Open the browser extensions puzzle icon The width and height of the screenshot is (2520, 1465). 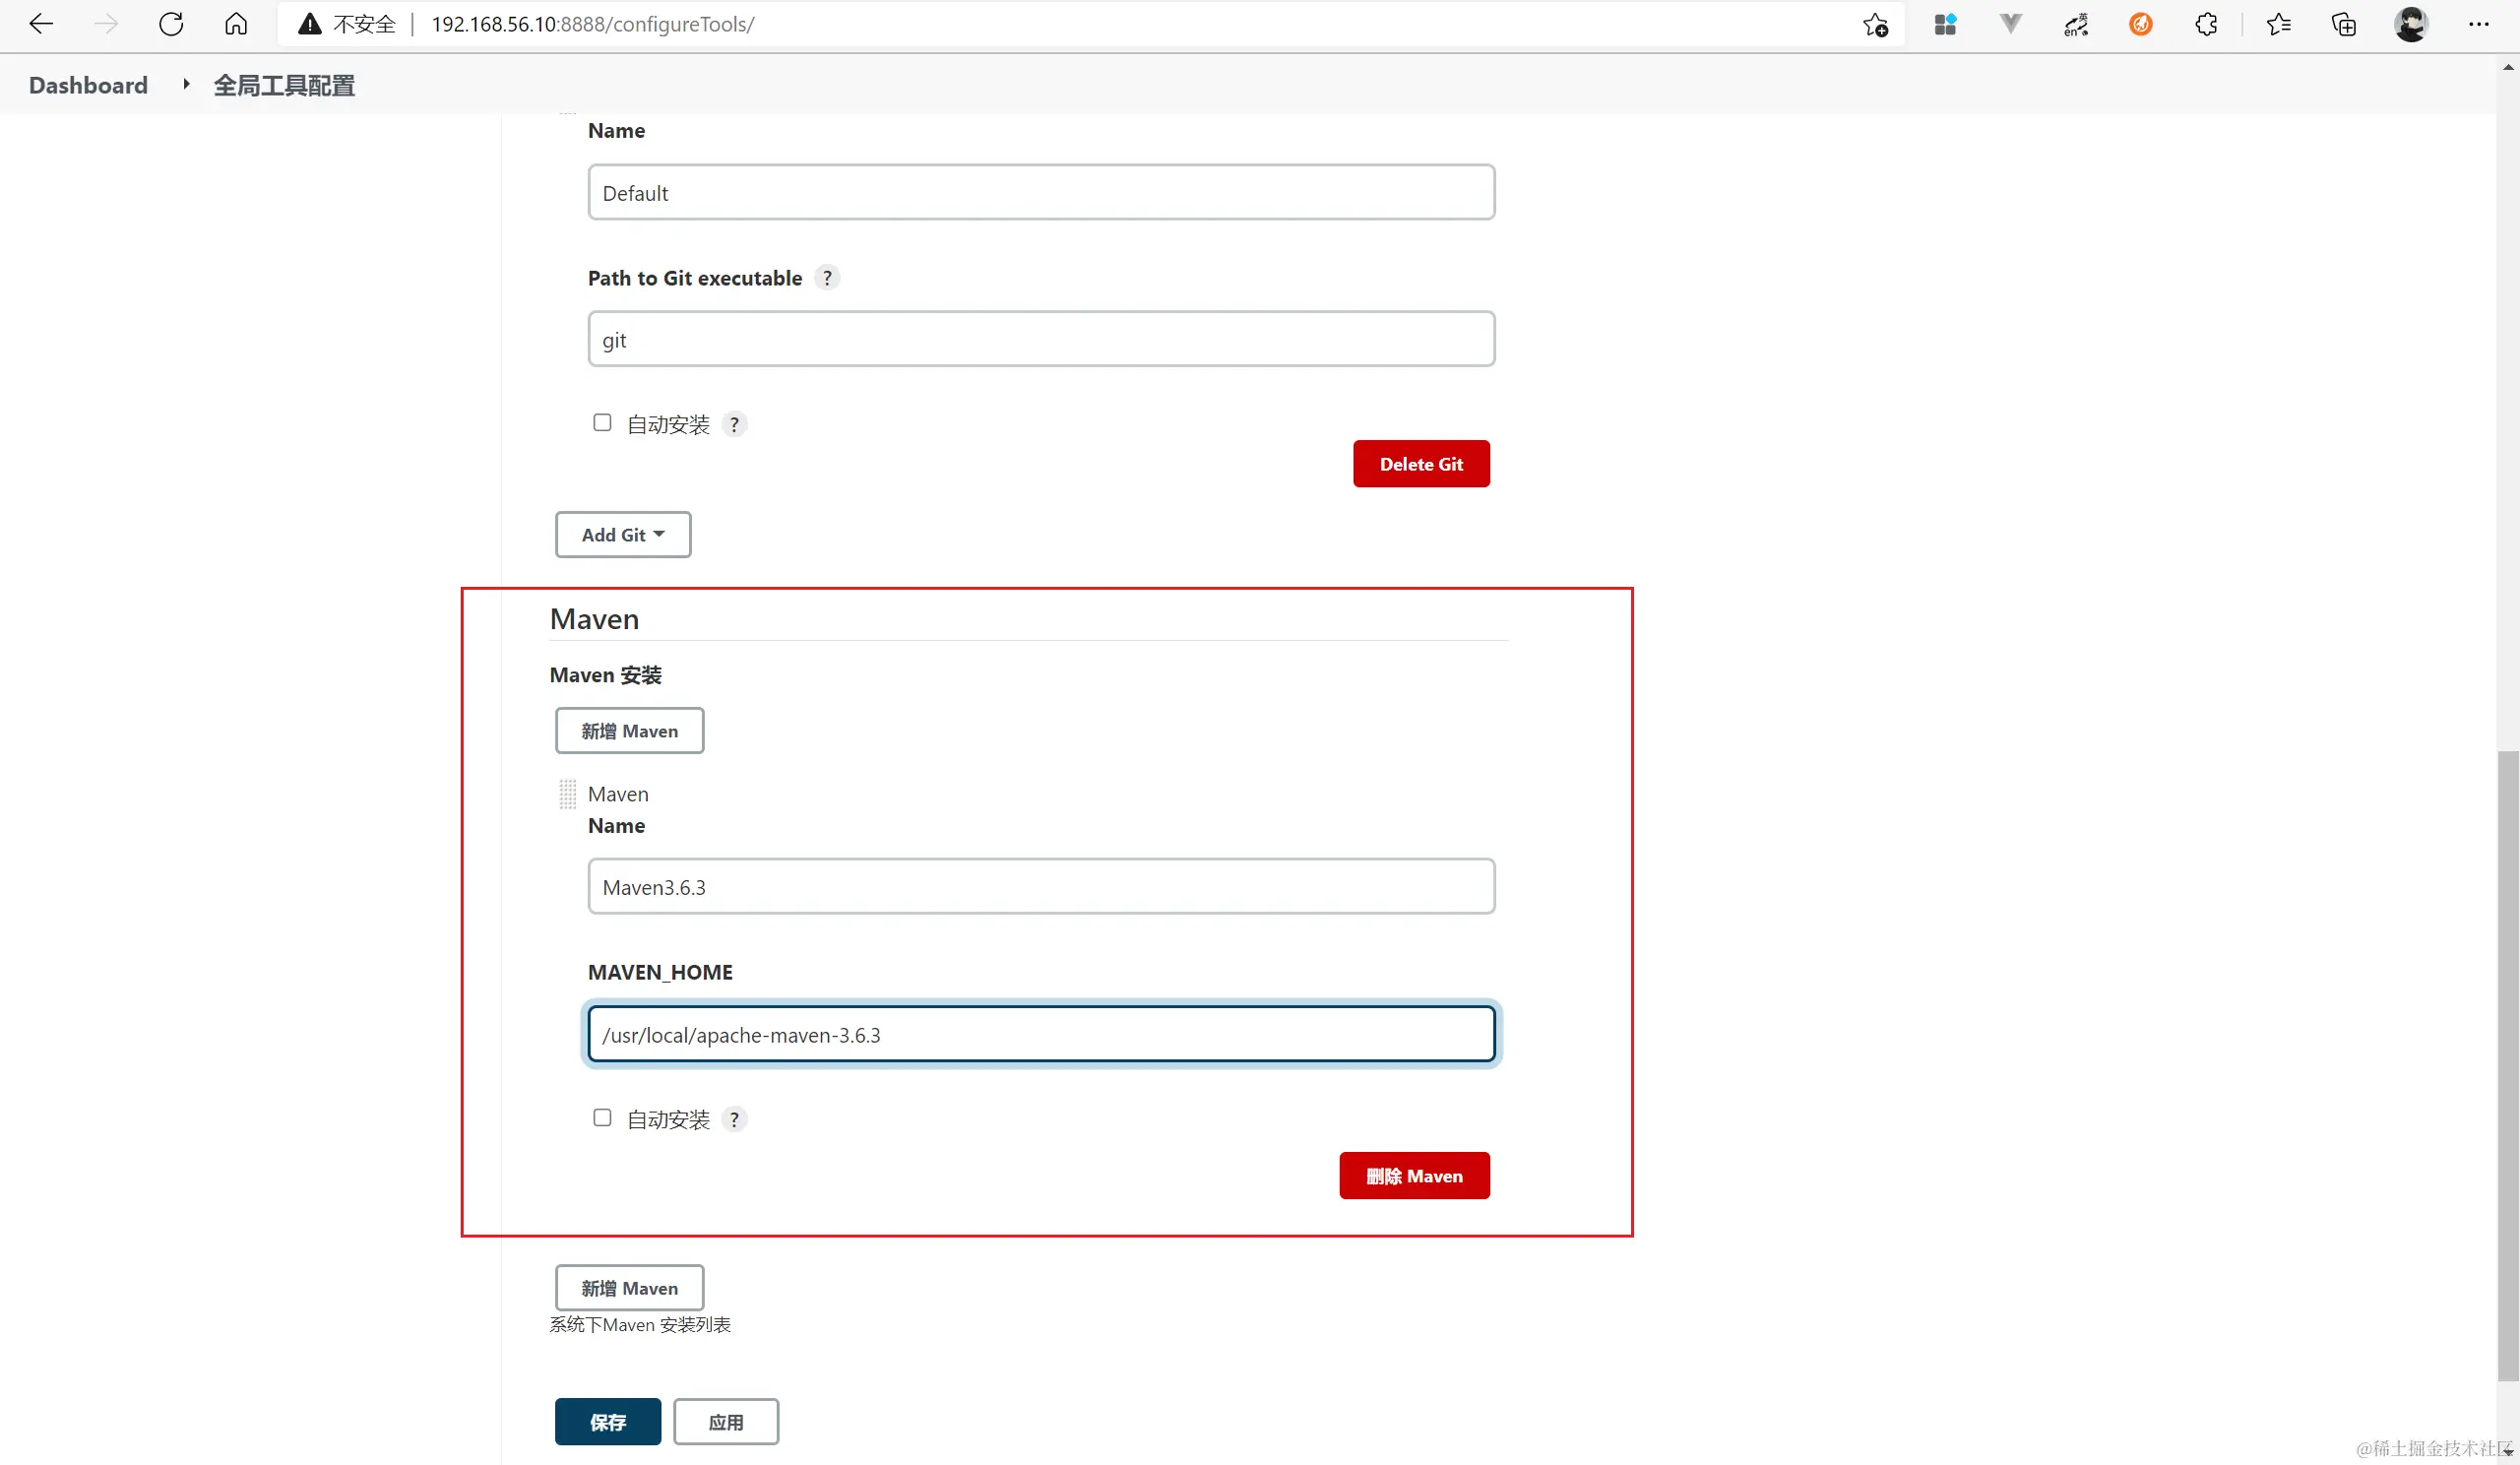pyautogui.click(x=2206, y=25)
